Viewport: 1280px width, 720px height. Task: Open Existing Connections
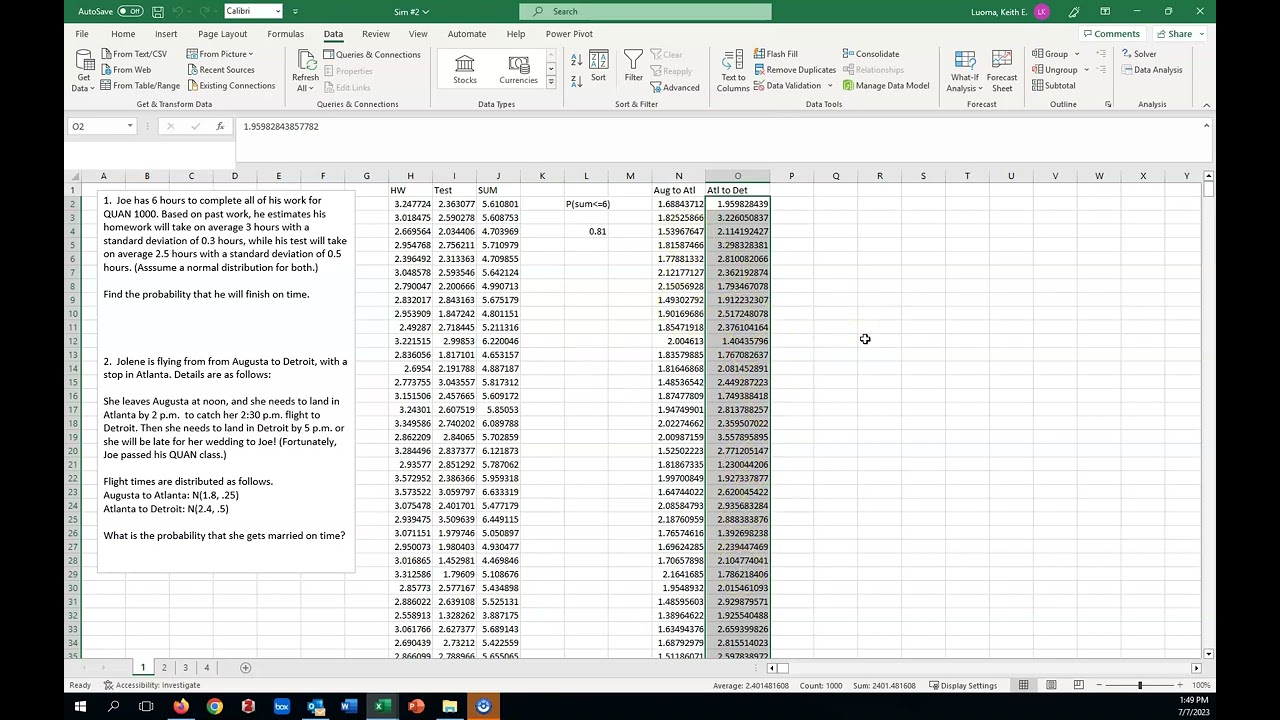tap(230, 86)
